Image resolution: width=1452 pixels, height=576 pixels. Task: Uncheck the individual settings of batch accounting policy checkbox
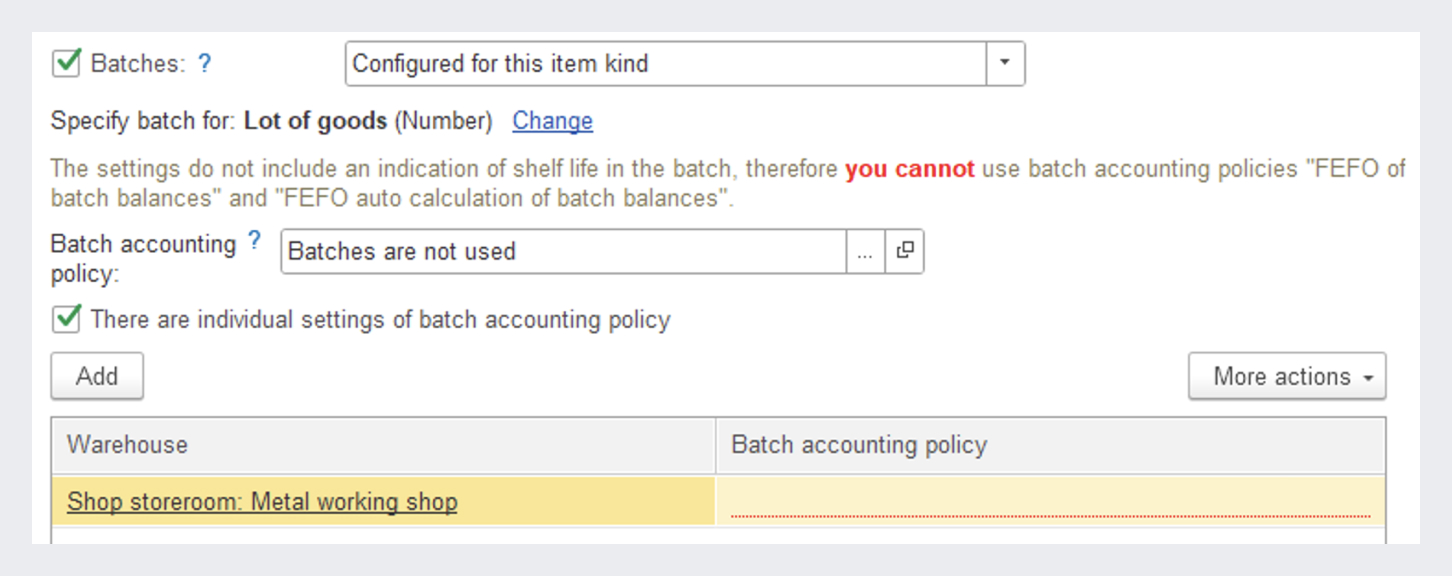[66, 319]
